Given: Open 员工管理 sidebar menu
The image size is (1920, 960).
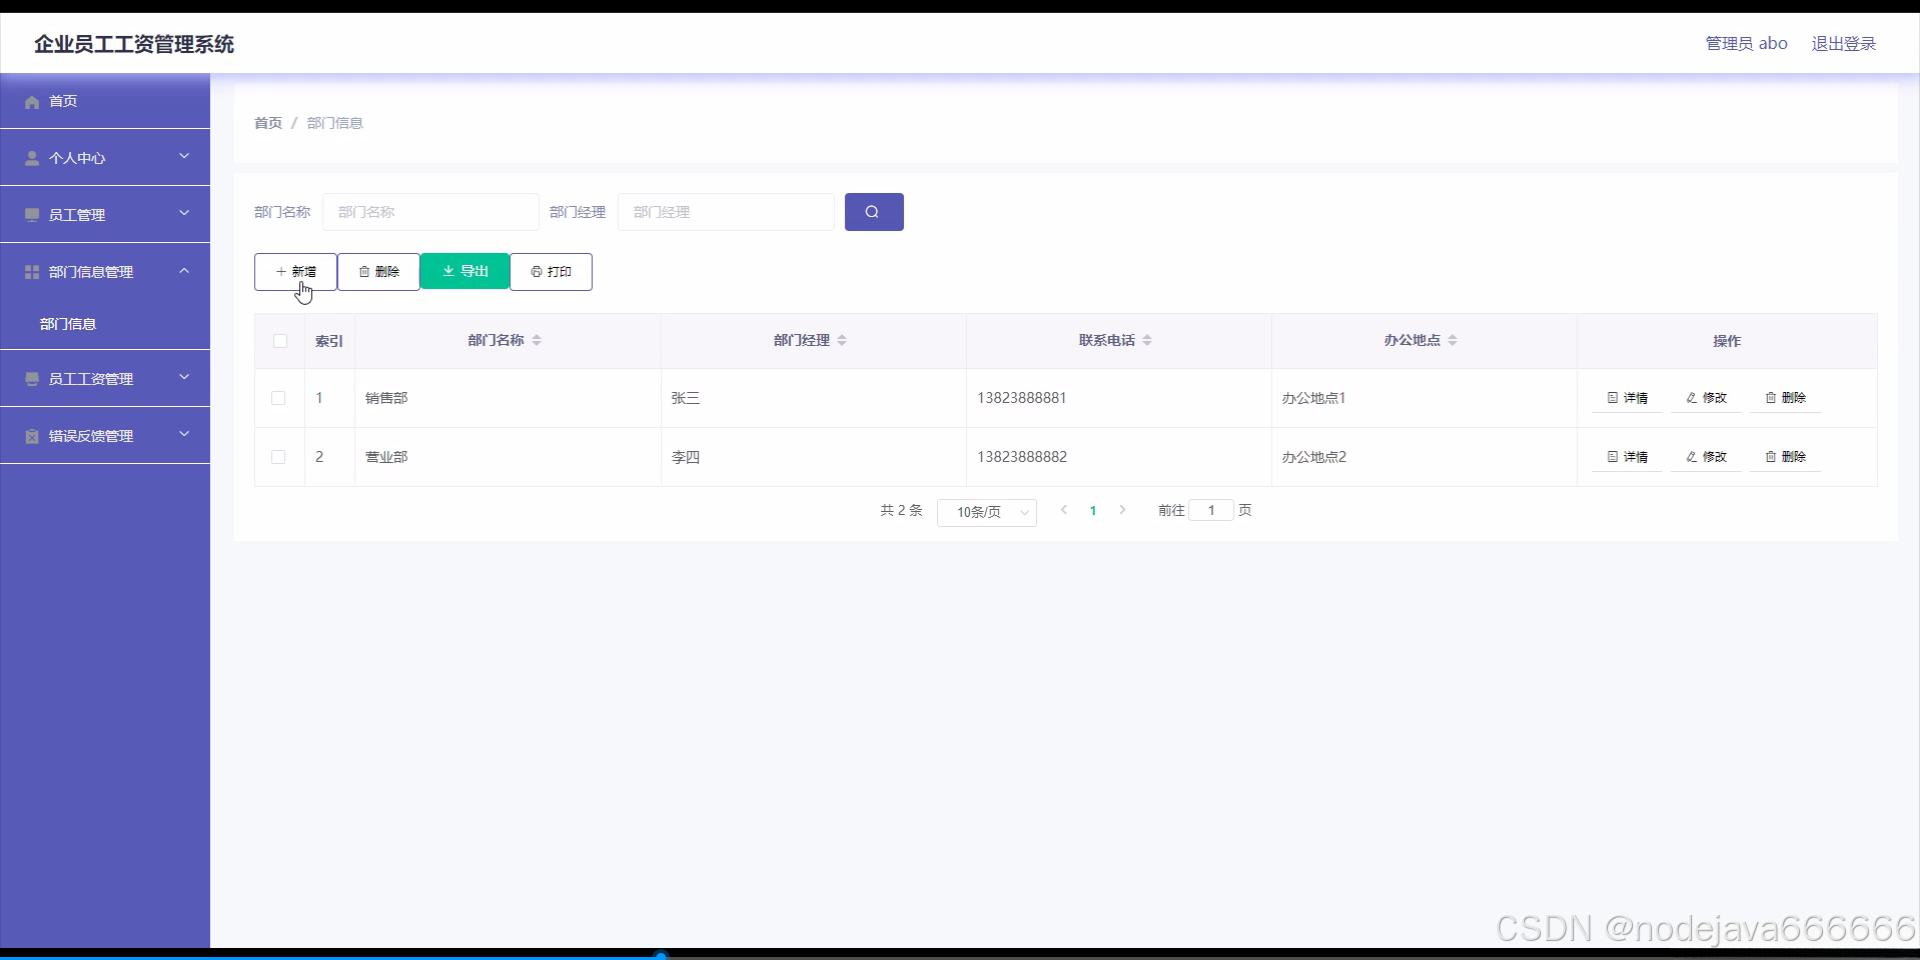Looking at the screenshot, I should [x=105, y=214].
